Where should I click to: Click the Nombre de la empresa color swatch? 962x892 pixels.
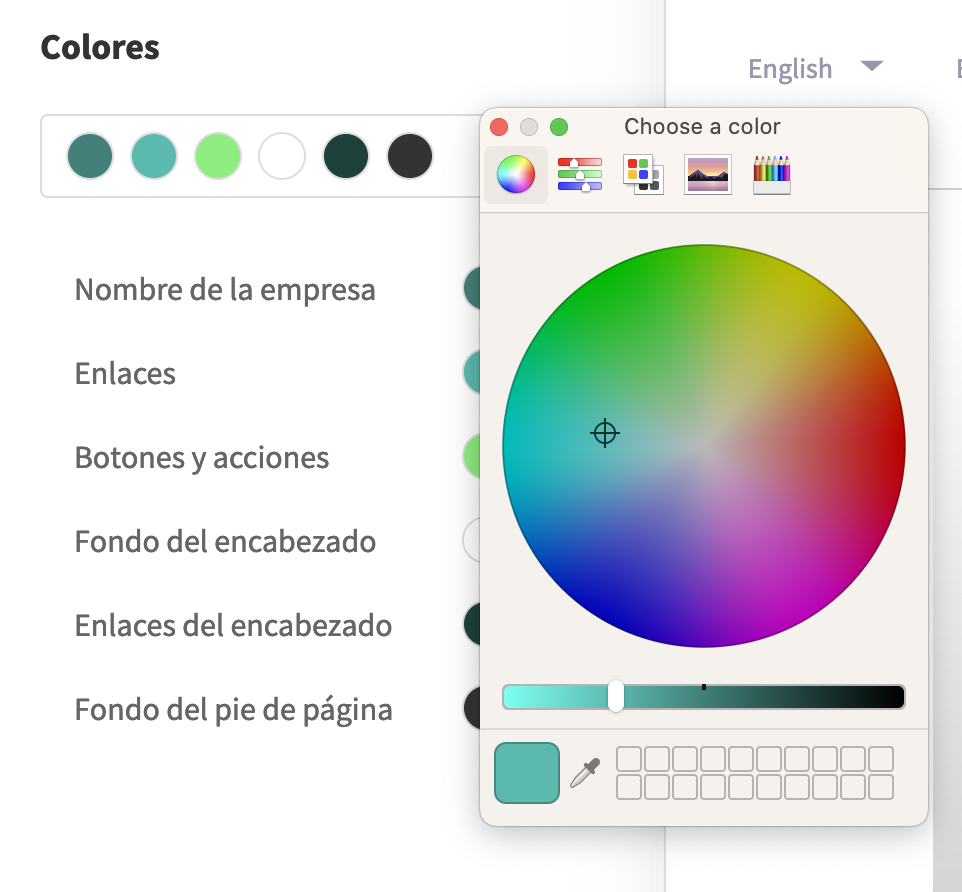[471, 290]
